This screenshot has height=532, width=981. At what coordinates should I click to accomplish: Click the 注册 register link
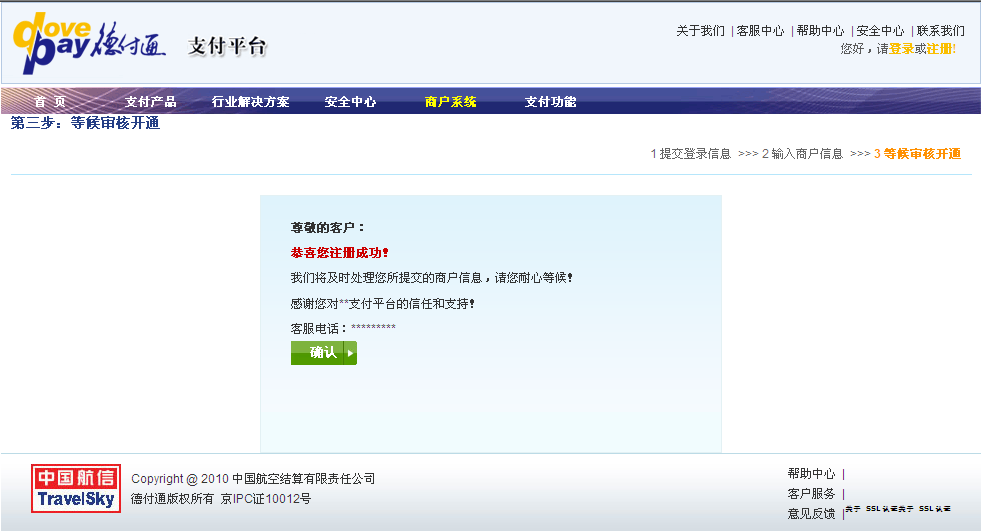[x=940, y=49]
